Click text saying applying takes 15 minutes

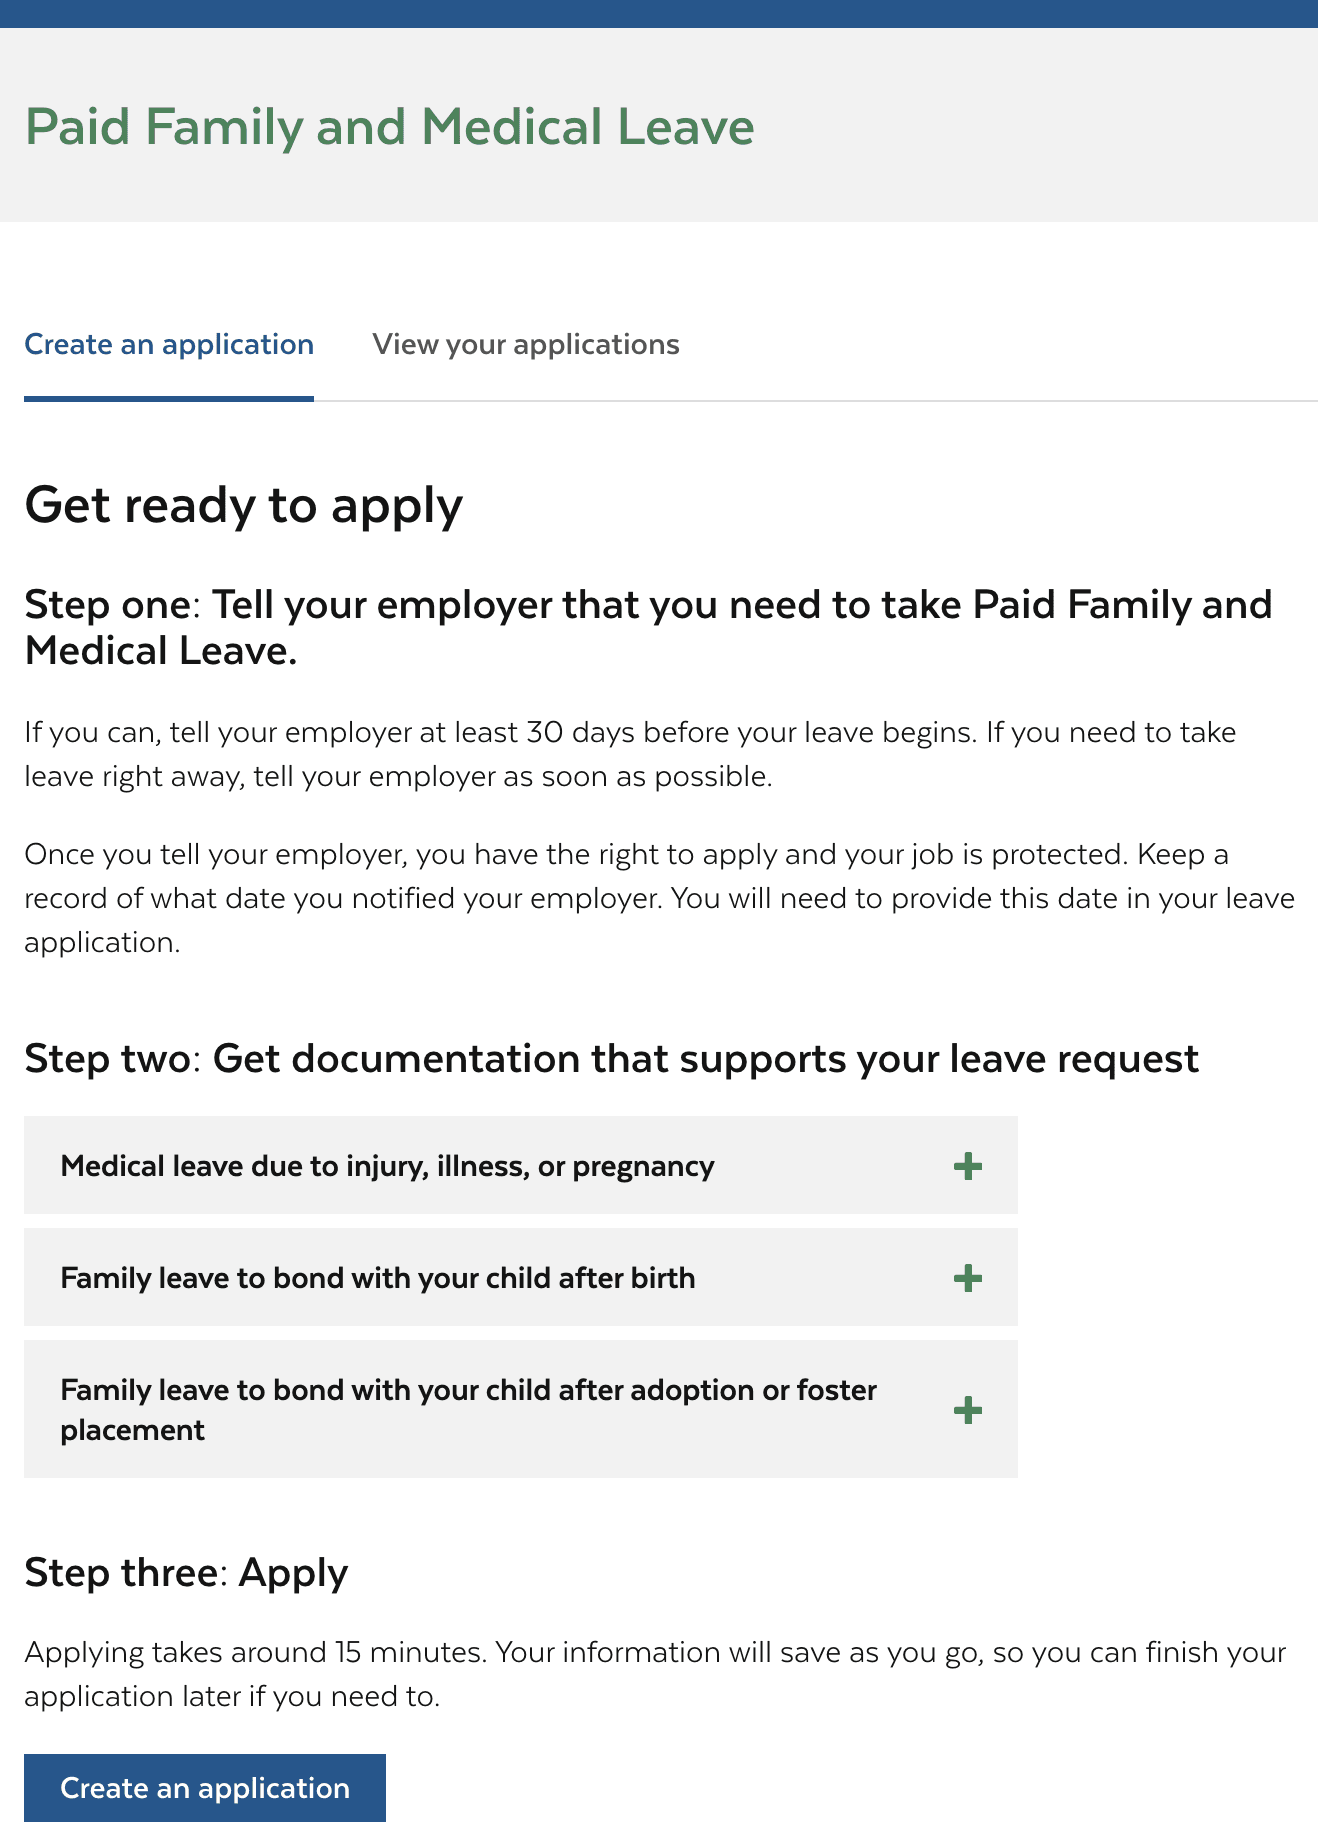654,1674
